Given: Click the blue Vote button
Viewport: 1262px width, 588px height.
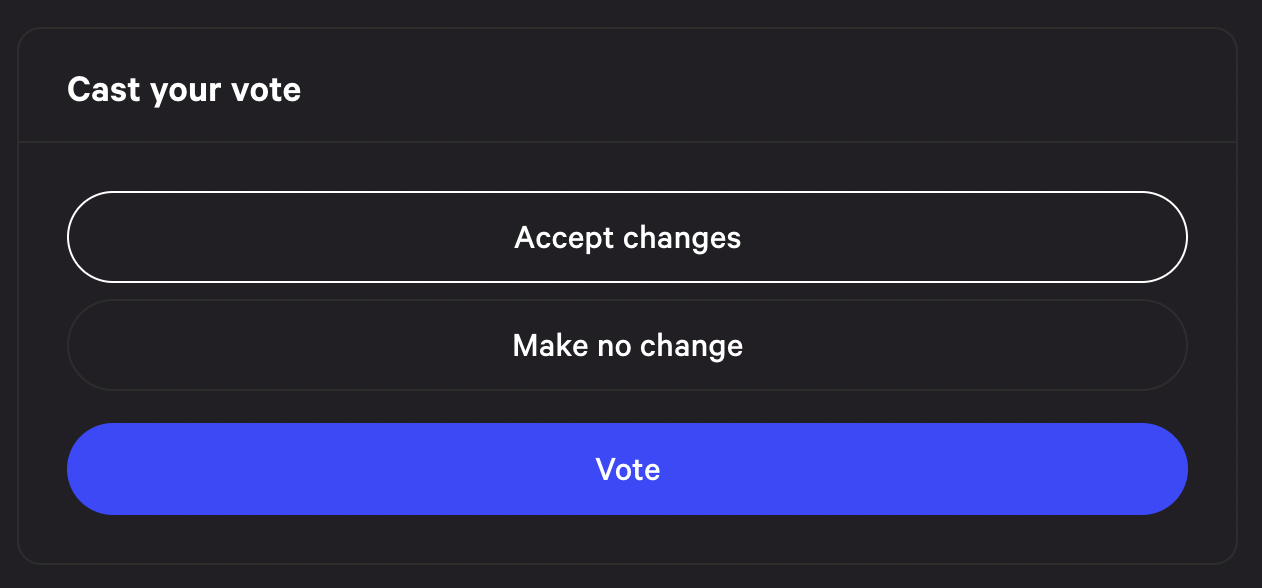Looking at the screenshot, I should click(x=627, y=469).
